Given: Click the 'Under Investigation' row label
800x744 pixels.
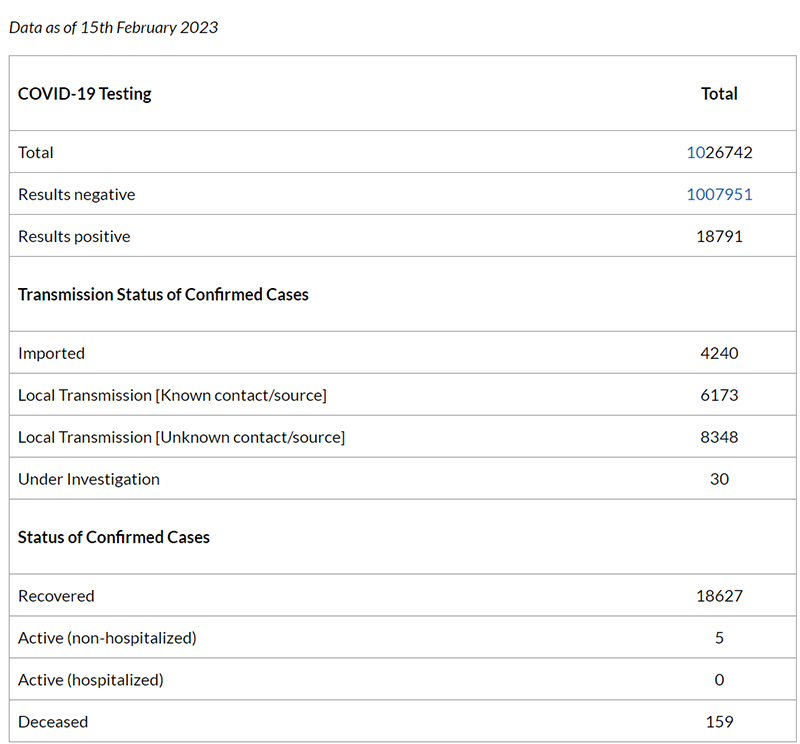Looking at the screenshot, I should pyautogui.click(x=89, y=479).
